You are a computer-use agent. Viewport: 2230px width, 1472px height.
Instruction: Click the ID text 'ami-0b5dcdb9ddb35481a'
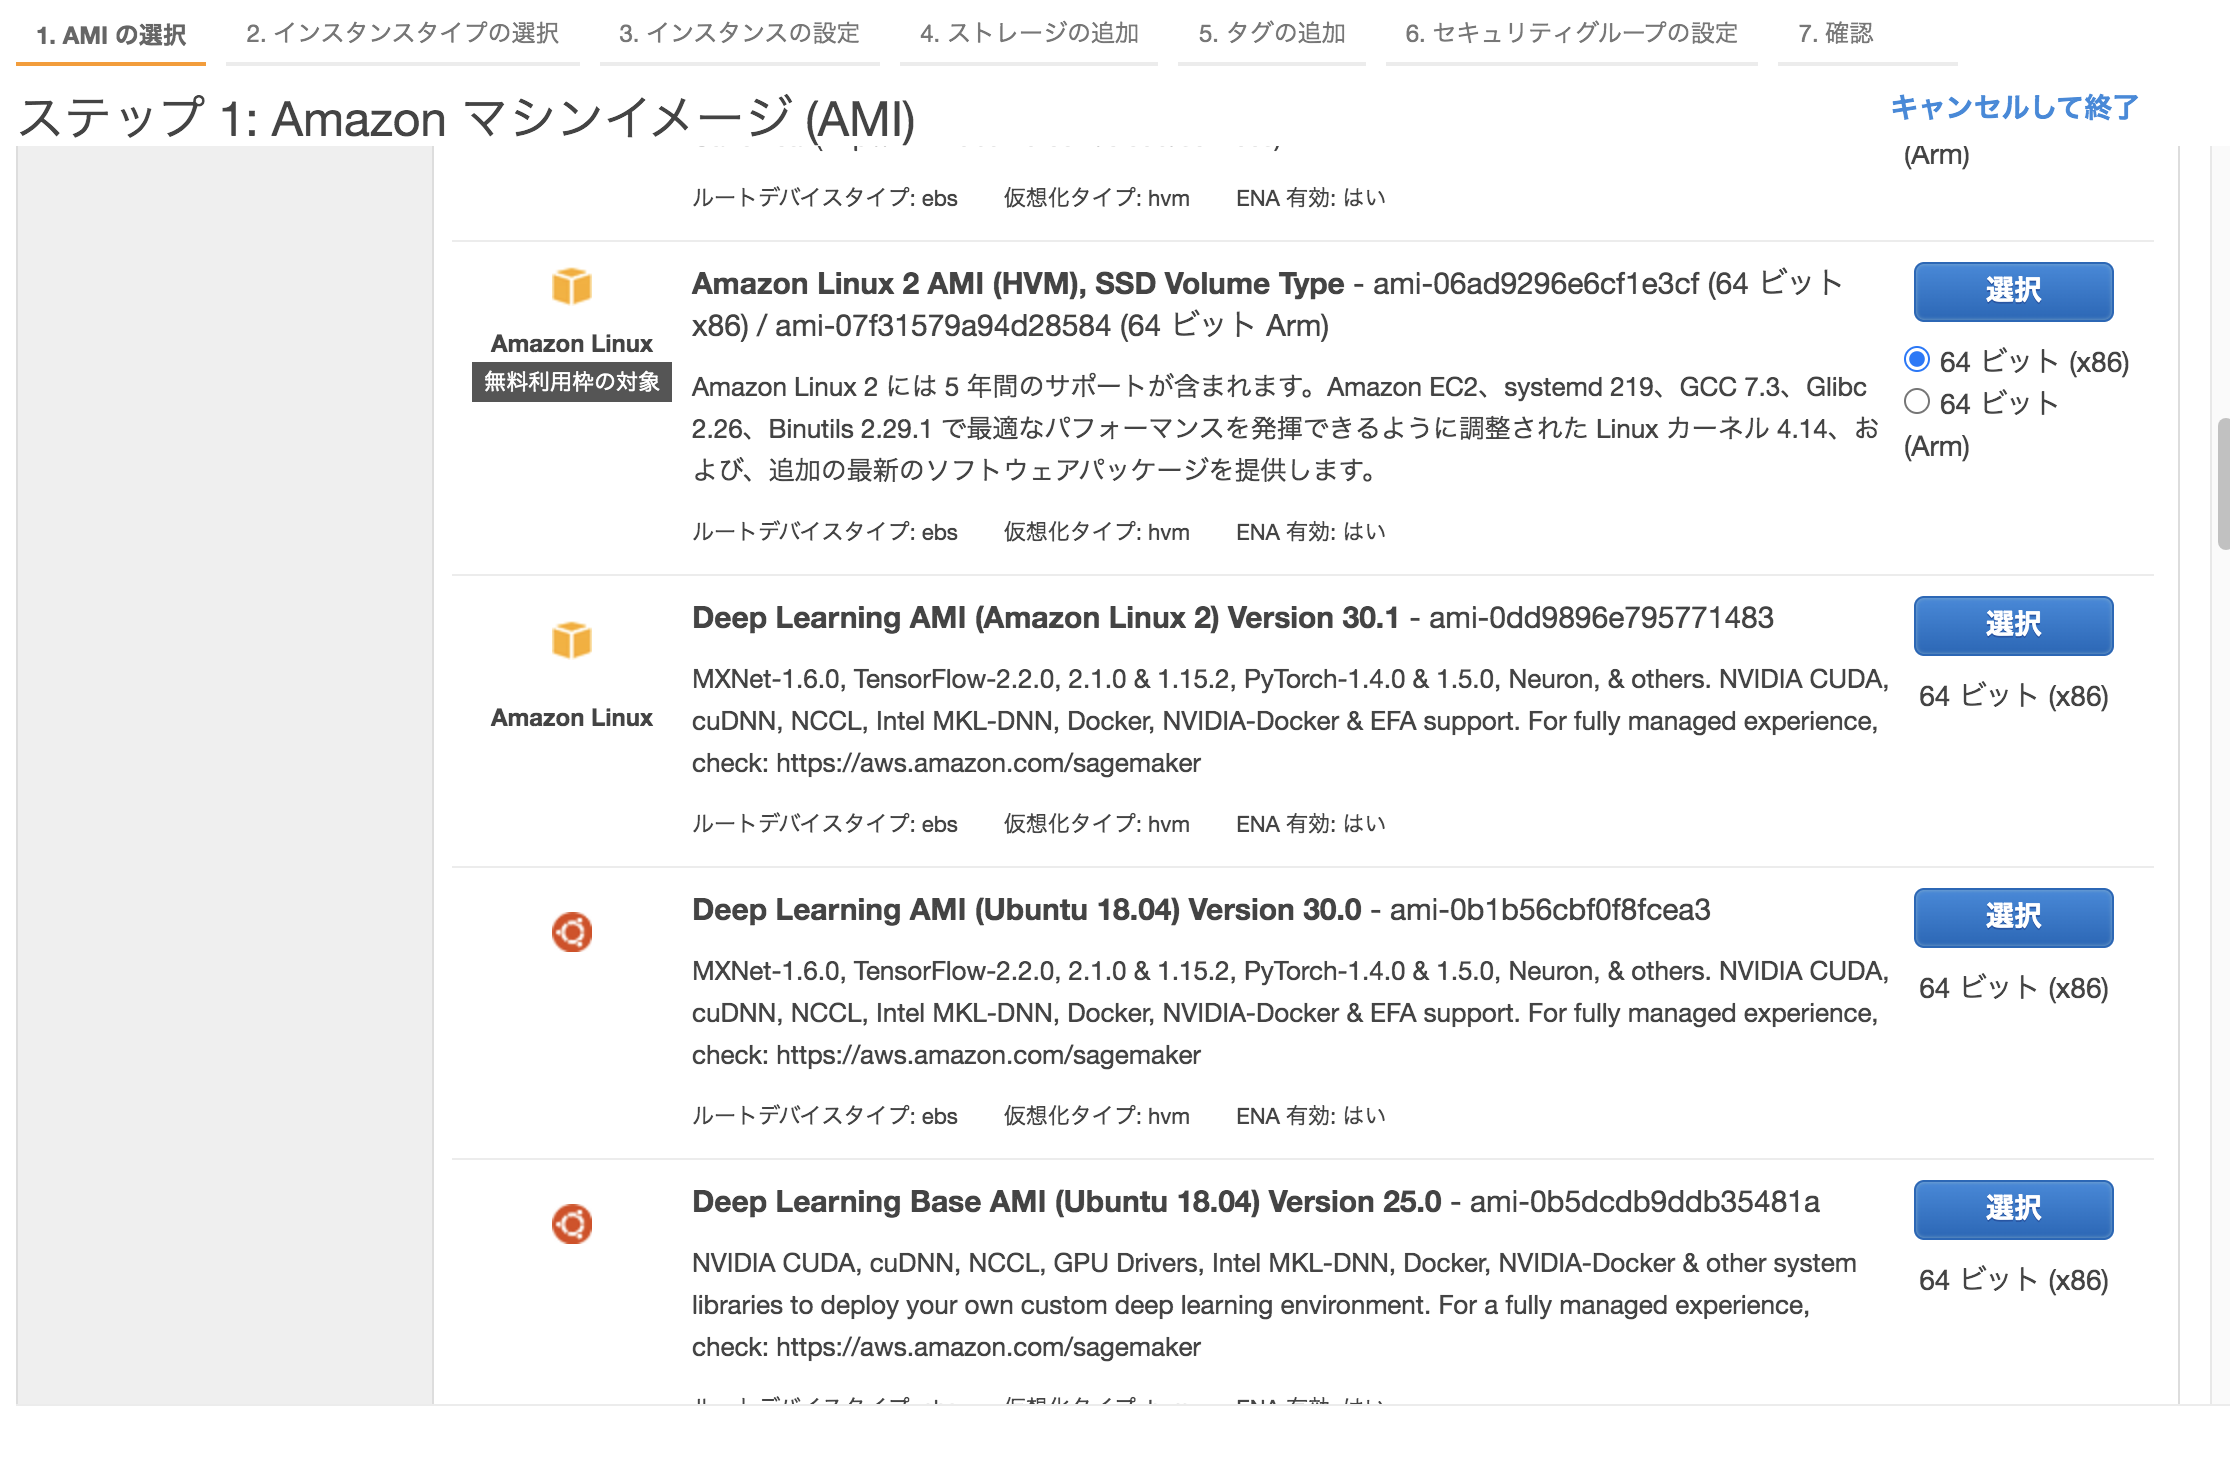1644,1202
